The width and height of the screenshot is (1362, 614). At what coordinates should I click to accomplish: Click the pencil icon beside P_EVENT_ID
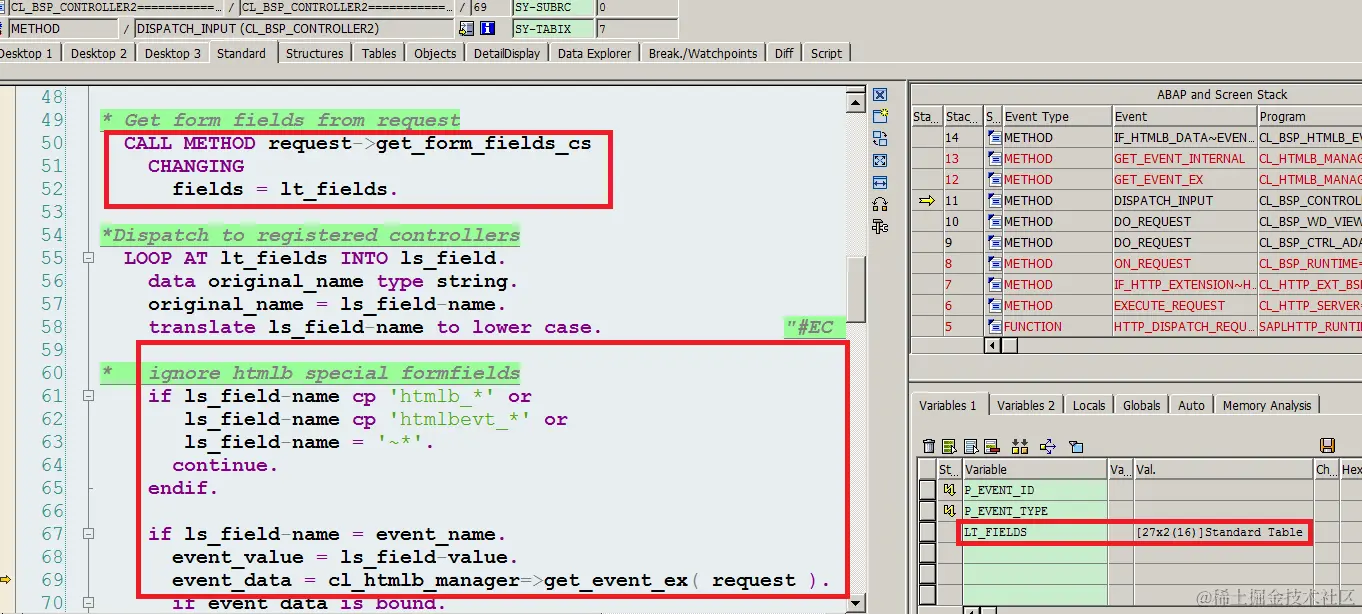click(949, 490)
